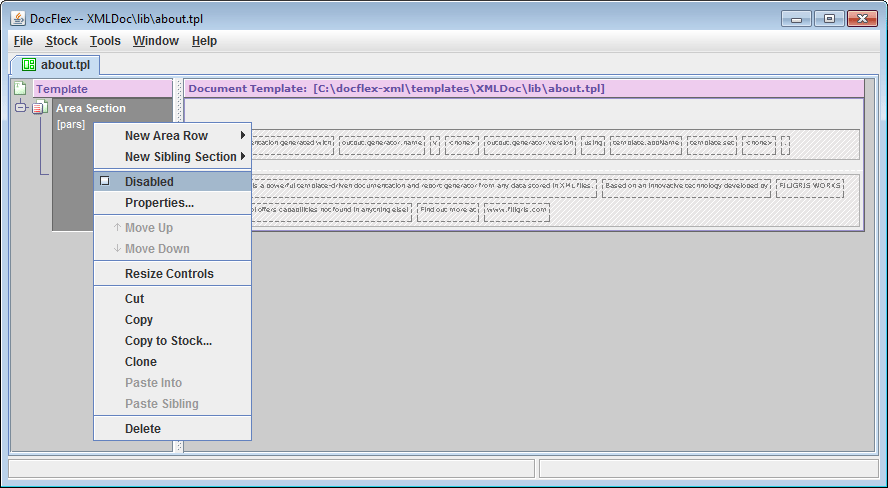This screenshot has height=488, width=888.
Task: Click Clone in the context menu
Action: (141, 362)
